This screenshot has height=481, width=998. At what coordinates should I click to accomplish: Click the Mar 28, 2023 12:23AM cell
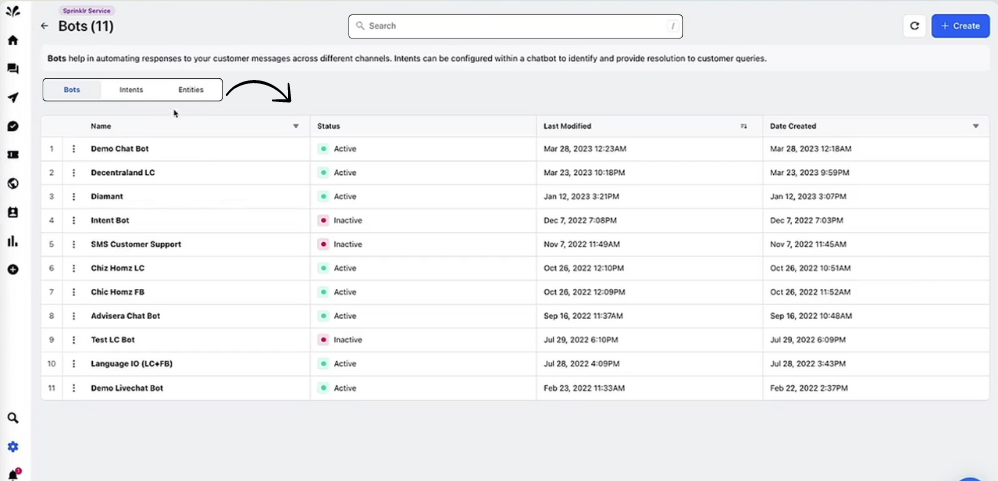pyautogui.click(x=585, y=149)
